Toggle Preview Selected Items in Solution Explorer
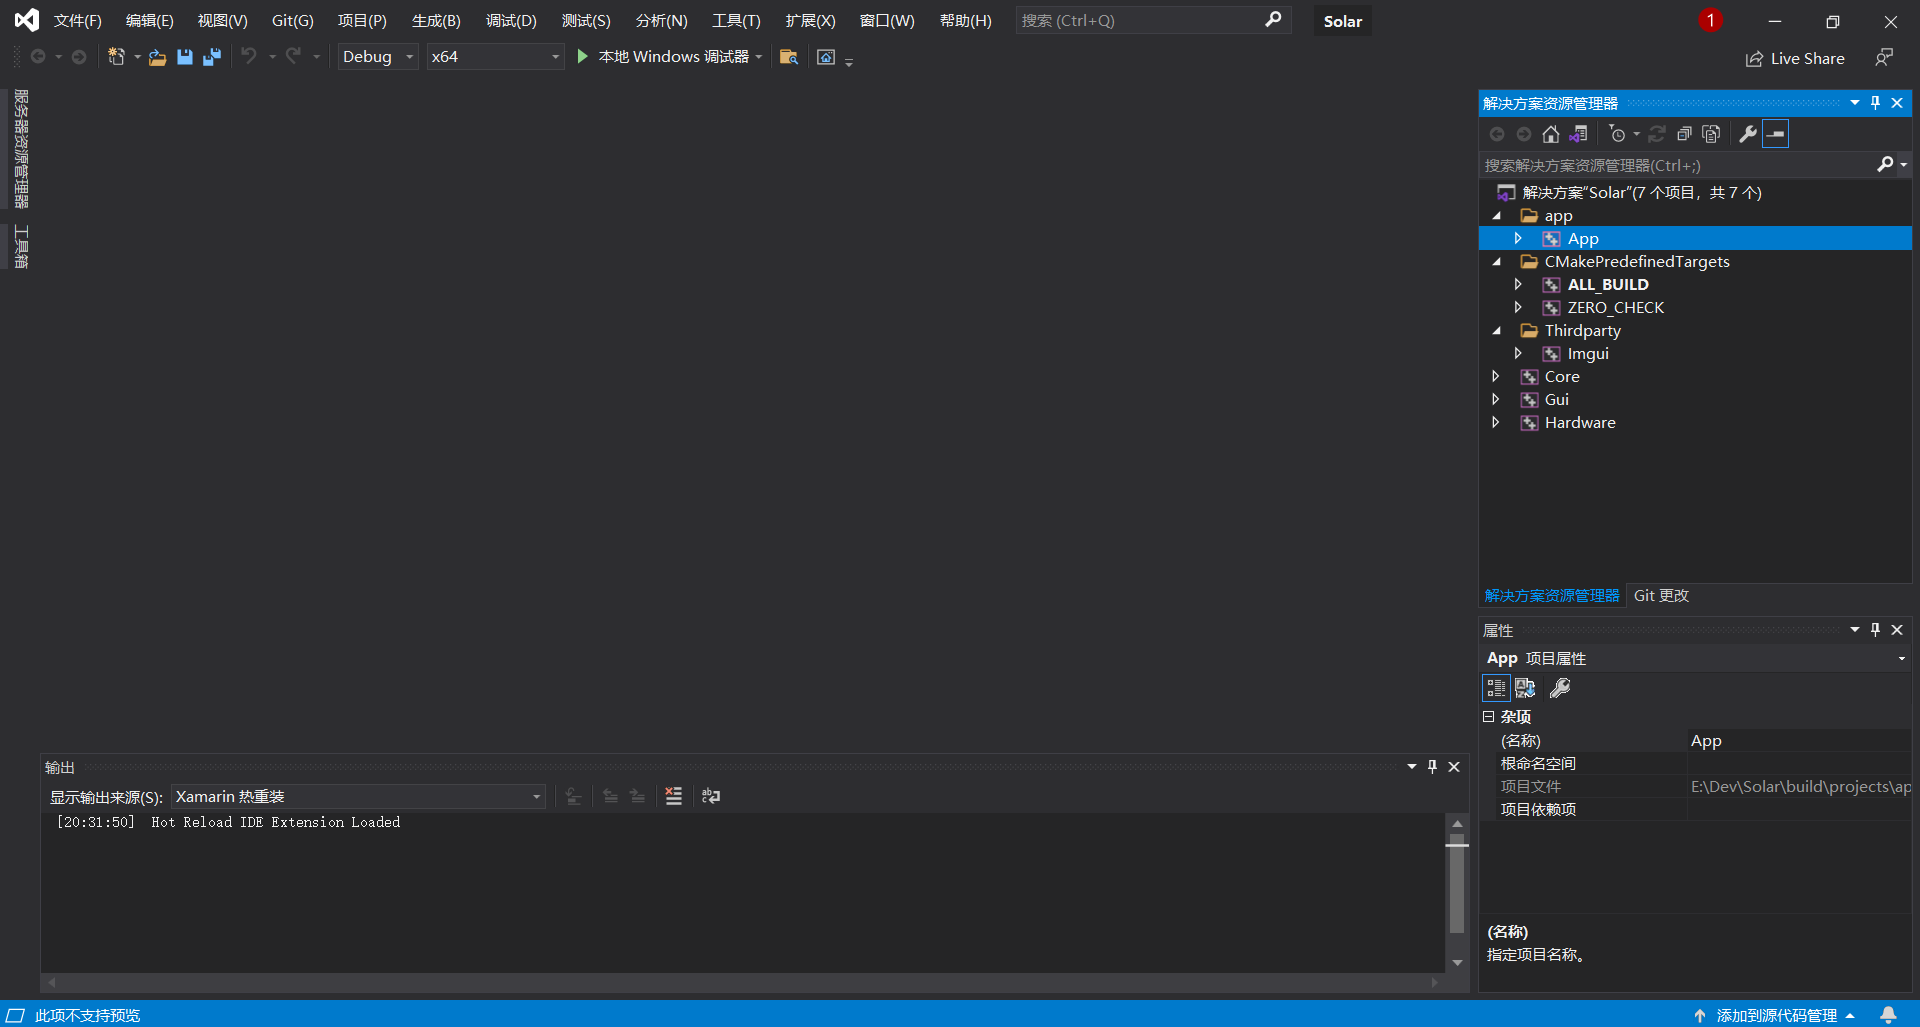 1776,134
